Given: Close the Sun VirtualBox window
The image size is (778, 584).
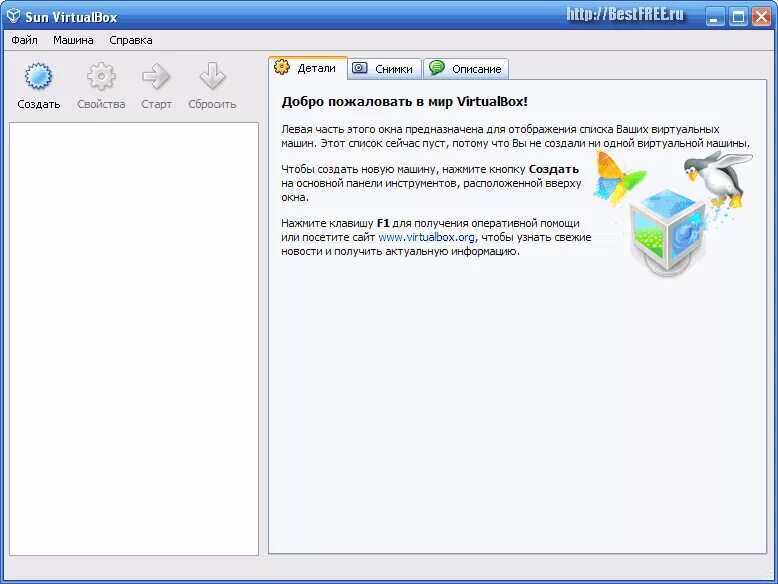Looking at the screenshot, I should 761,17.
